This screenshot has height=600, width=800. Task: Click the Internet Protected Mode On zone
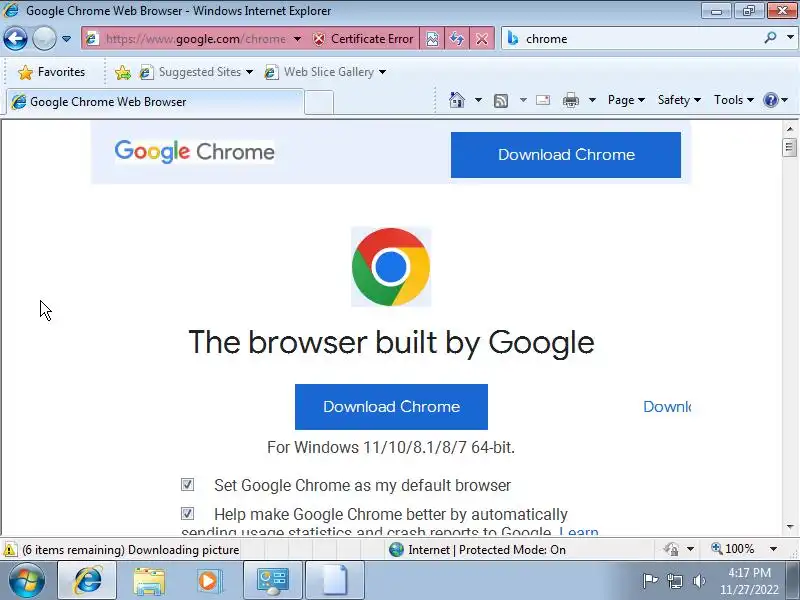pyautogui.click(x=477, y=549)
